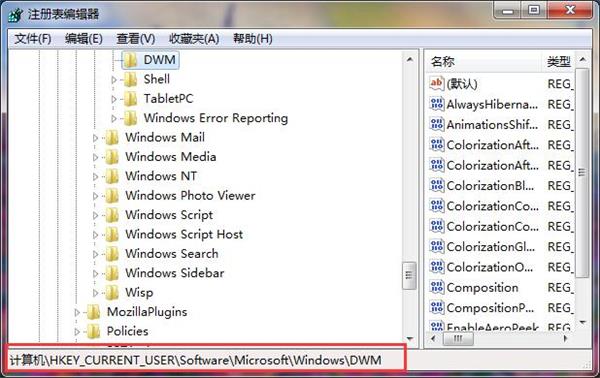Screen dimensions: 600x378
Task: Click the Windows NT folder icon
Action: (112, 177)
